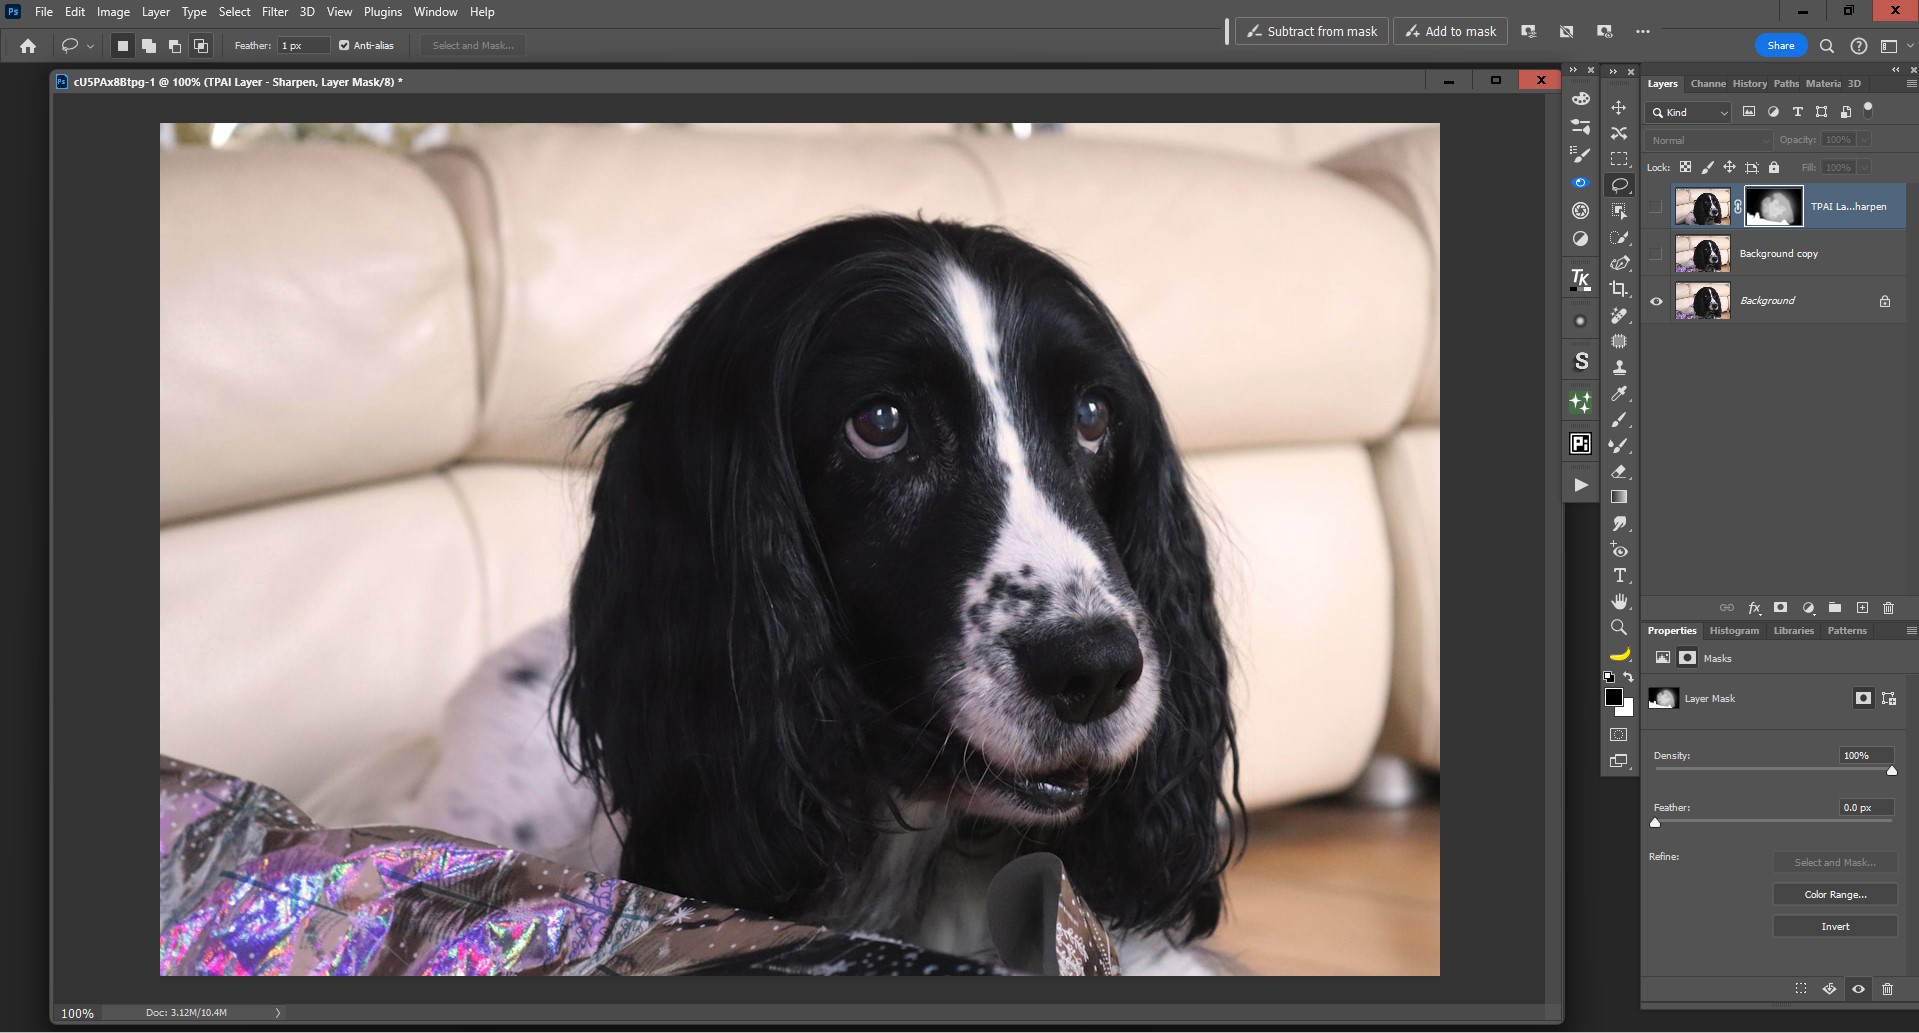Open the workspace switcher dropdown
Image resolution: width=1919 pixels, height=1033 pixels.
point(1896,46)
